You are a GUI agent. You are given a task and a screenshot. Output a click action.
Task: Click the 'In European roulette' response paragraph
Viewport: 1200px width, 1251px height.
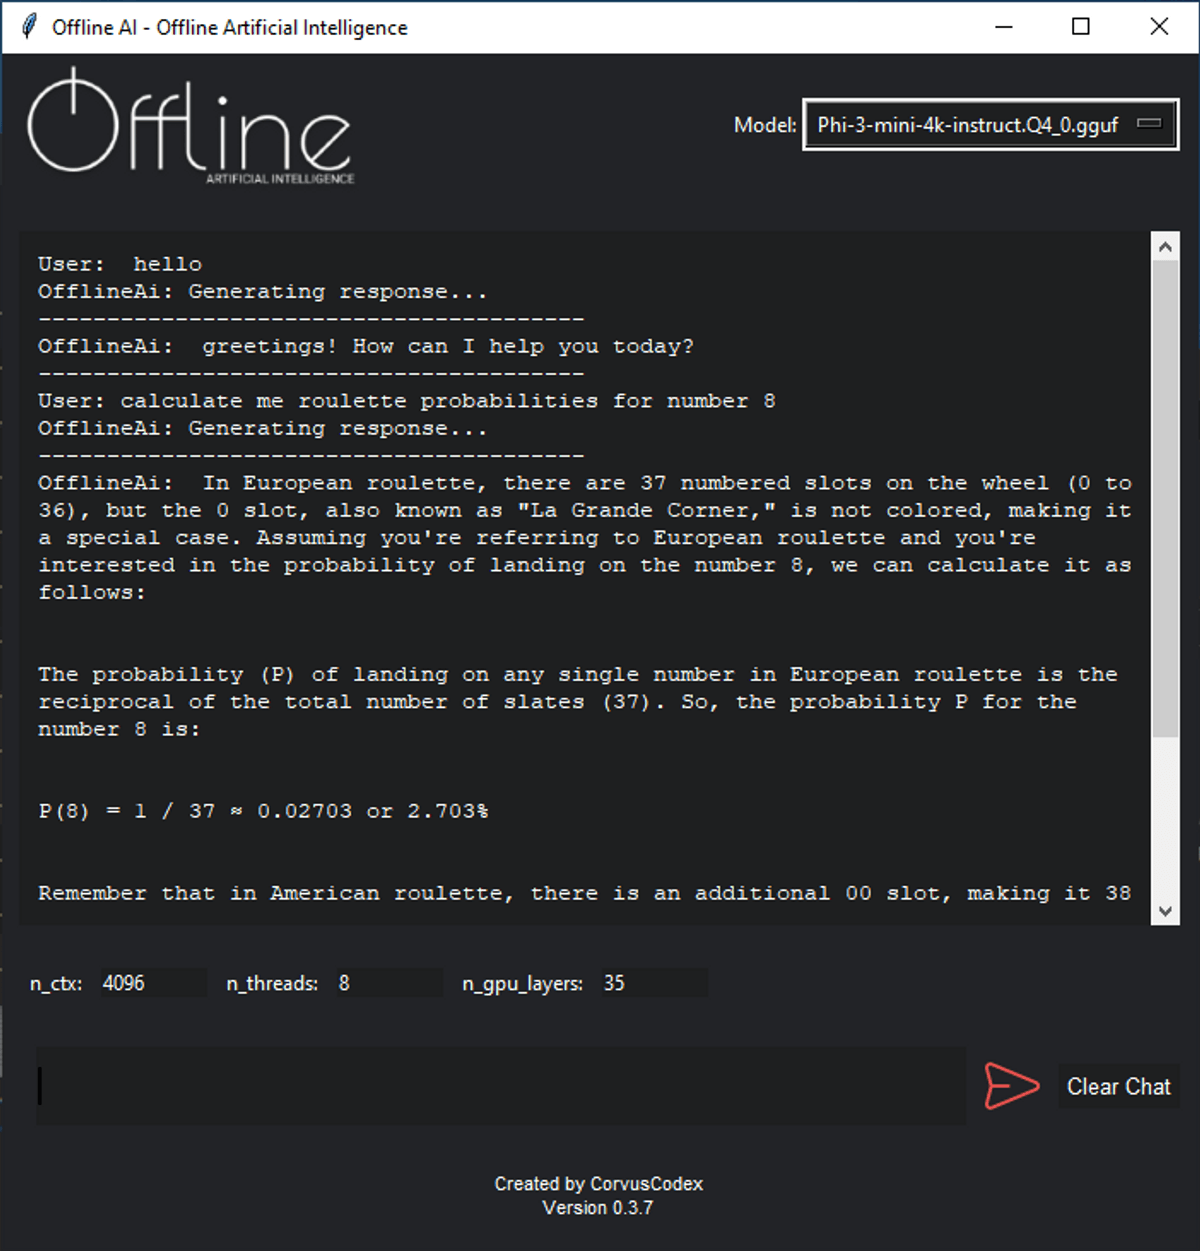pos(585,537)
